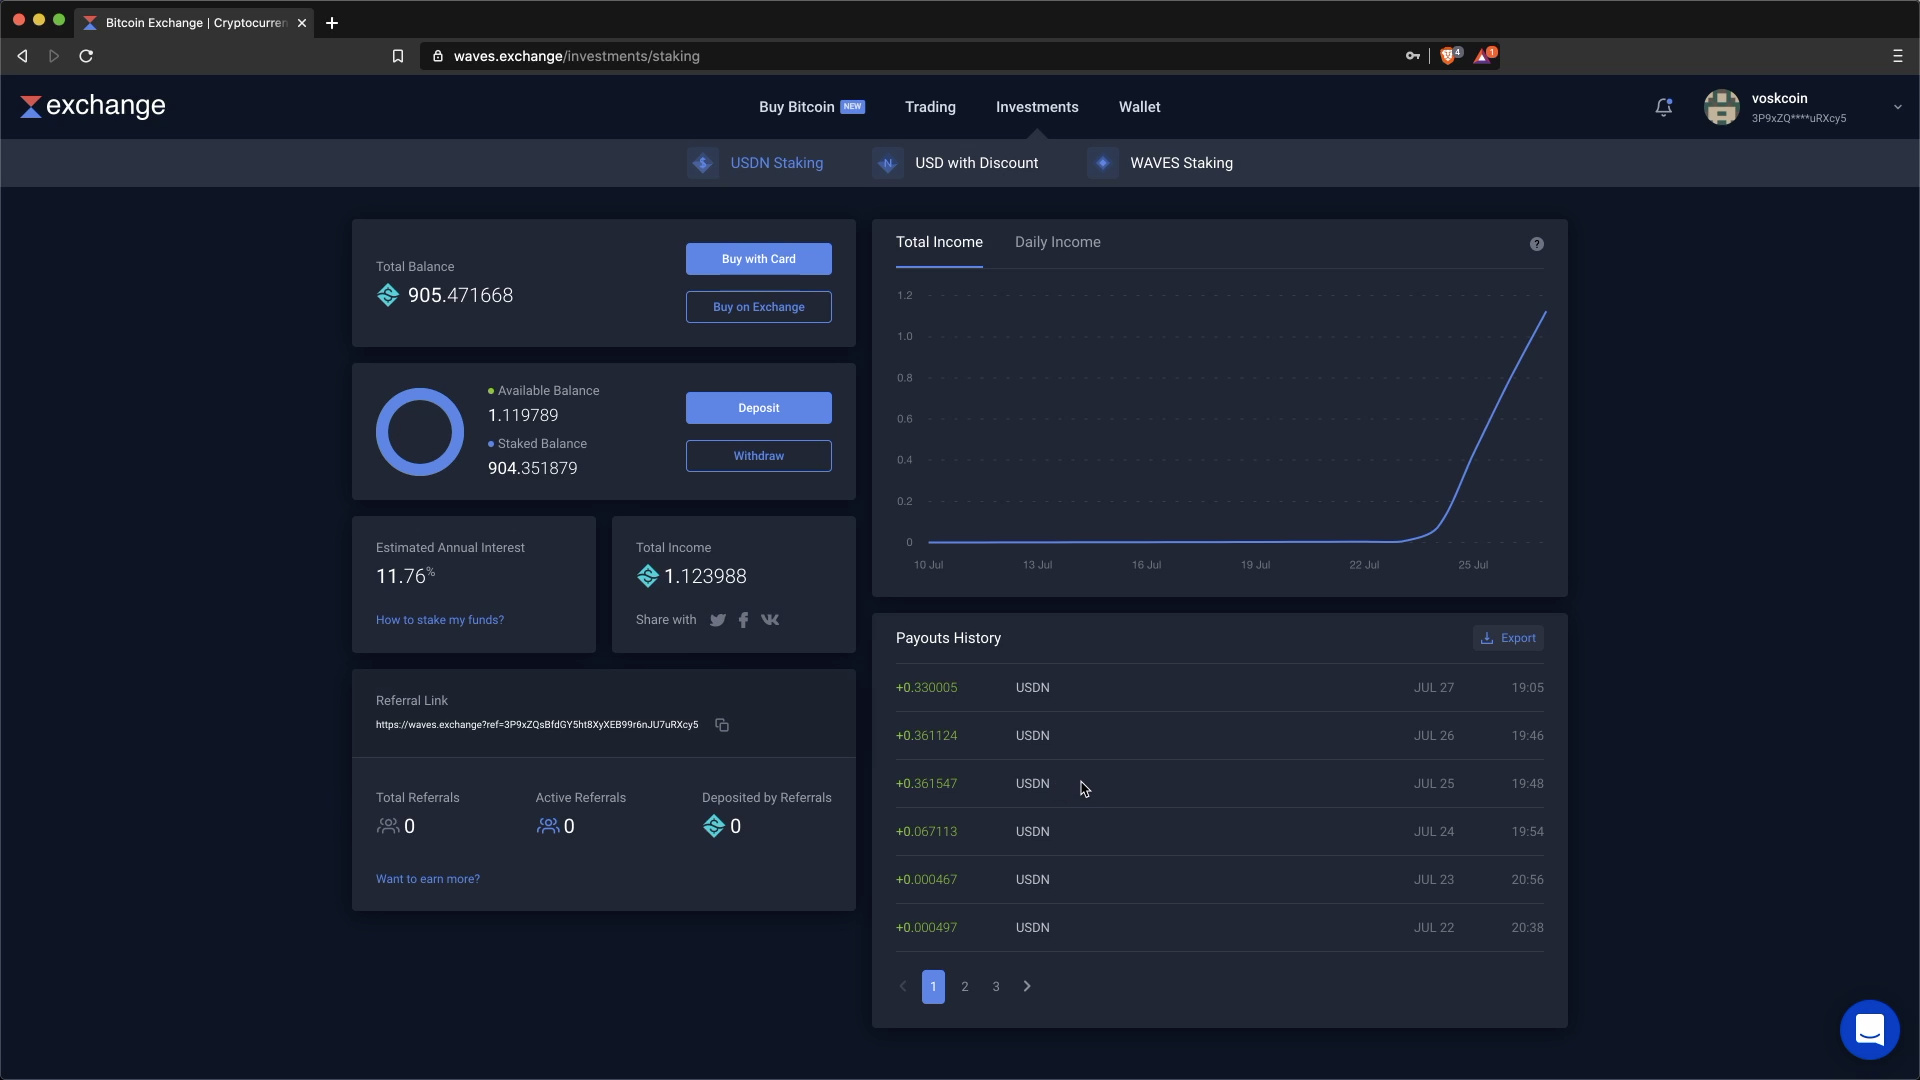Click the referral link URL text

537,725
